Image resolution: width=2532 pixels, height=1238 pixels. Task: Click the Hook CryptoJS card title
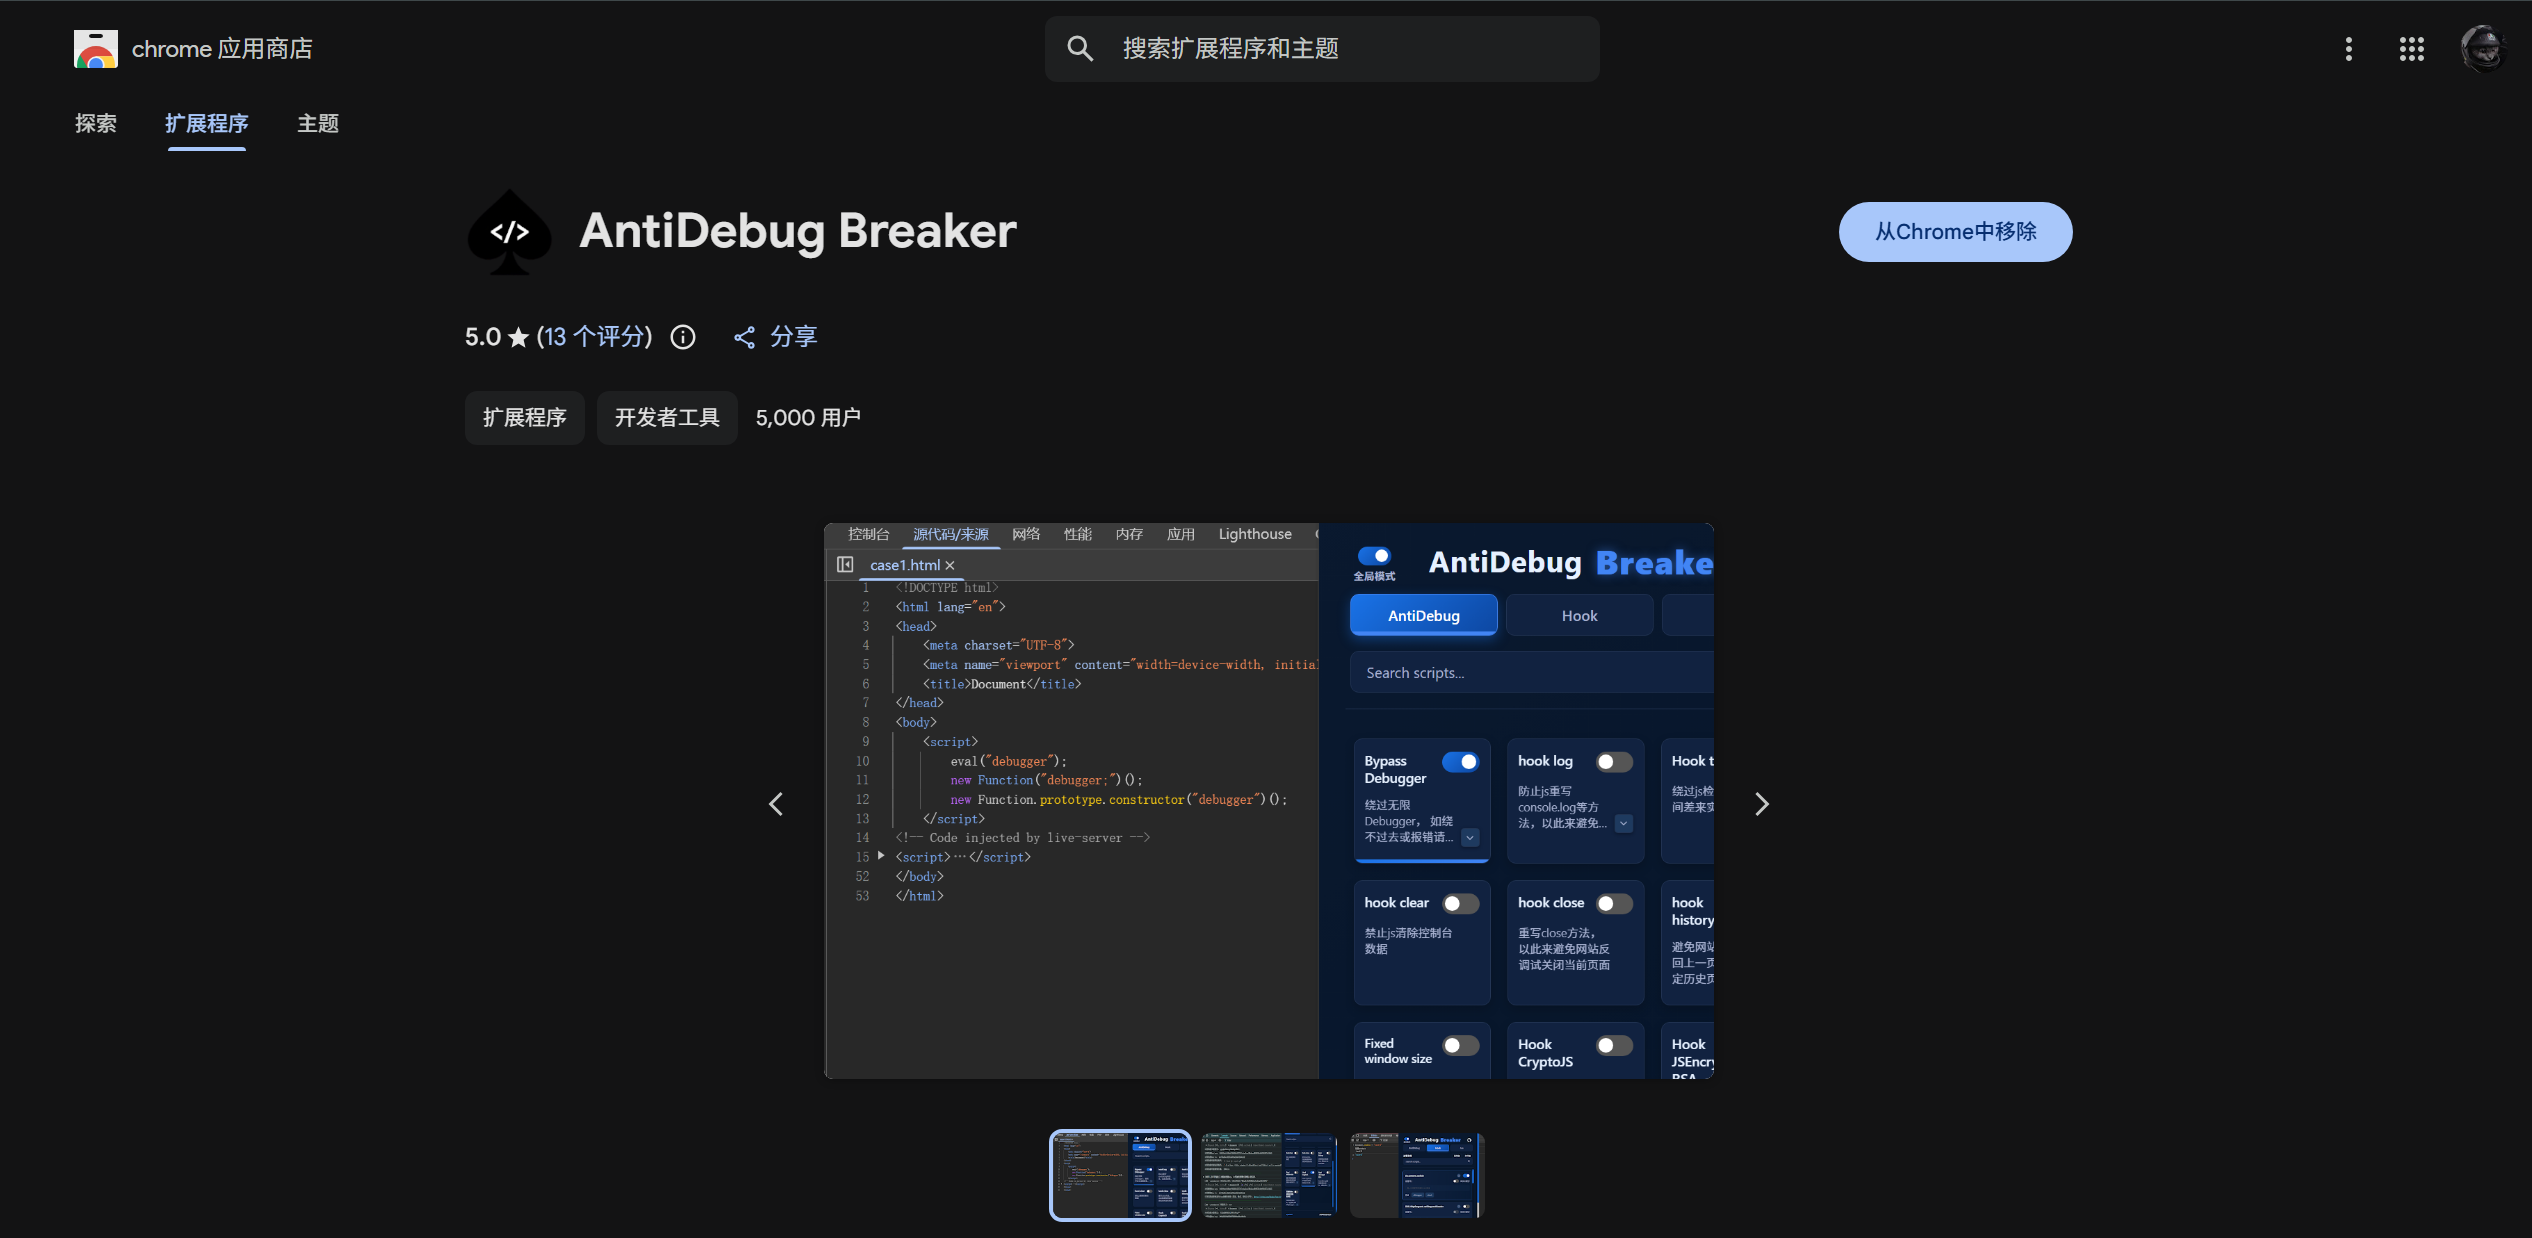click(1545, 1053)
